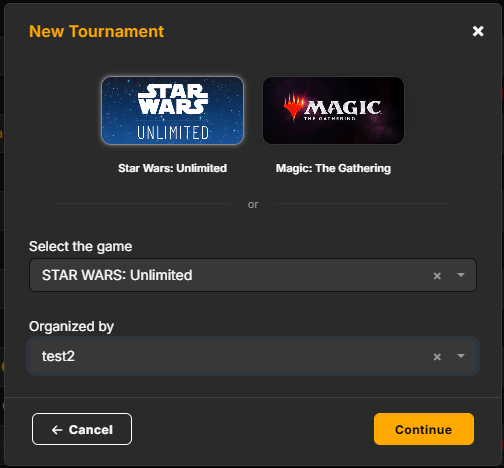504x468 pixels.
Task: Choose the Magic The Gathering game card
Action: [x=333, y=110]
